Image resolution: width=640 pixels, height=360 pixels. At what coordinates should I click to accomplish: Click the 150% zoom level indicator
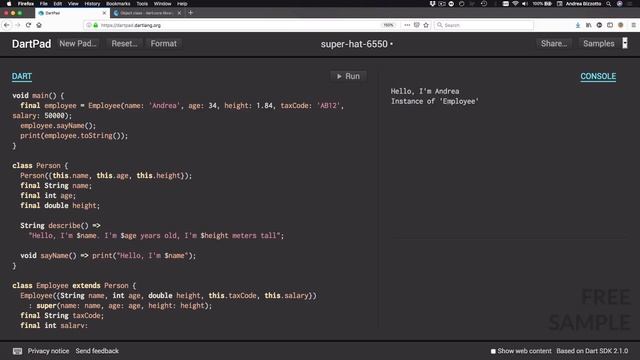388,25
